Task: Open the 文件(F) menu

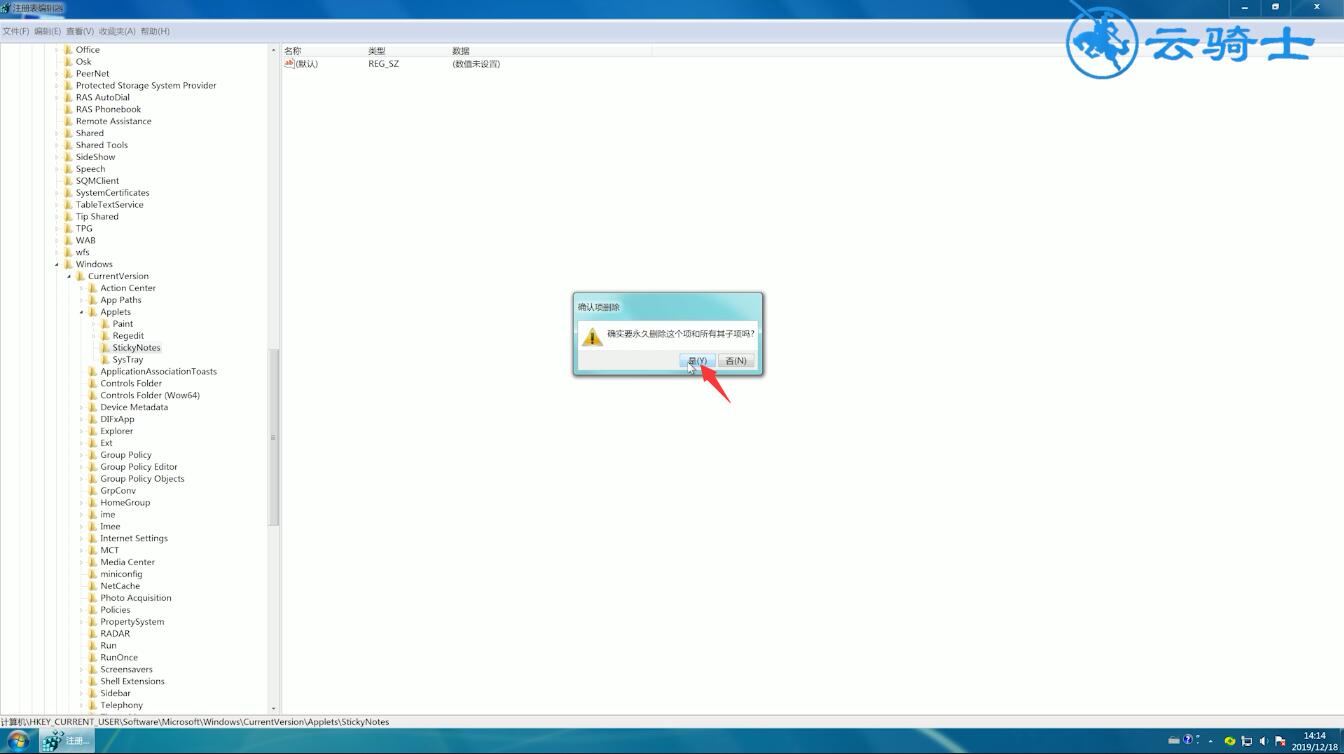Action: pyautogui.click(x=16, y=31)
